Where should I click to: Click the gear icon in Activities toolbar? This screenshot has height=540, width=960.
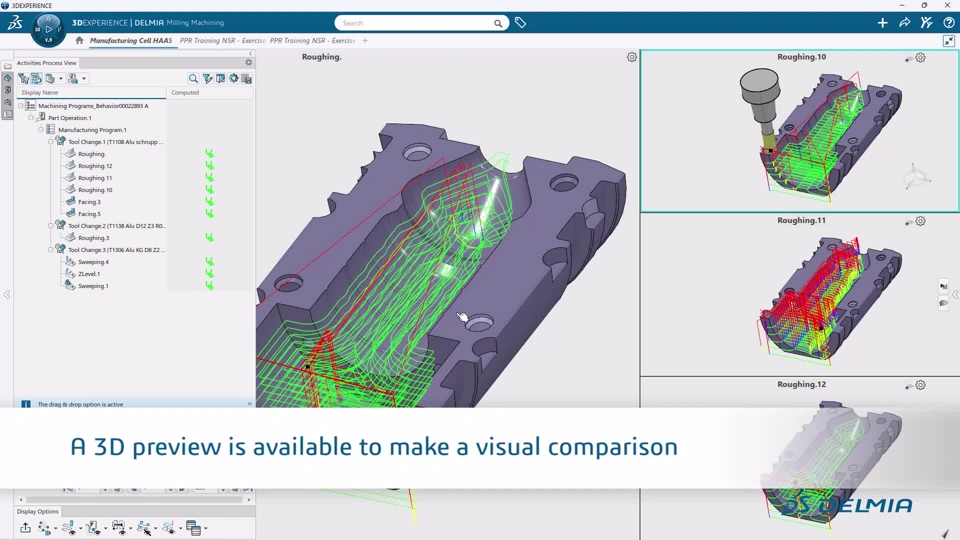[233, 78]
